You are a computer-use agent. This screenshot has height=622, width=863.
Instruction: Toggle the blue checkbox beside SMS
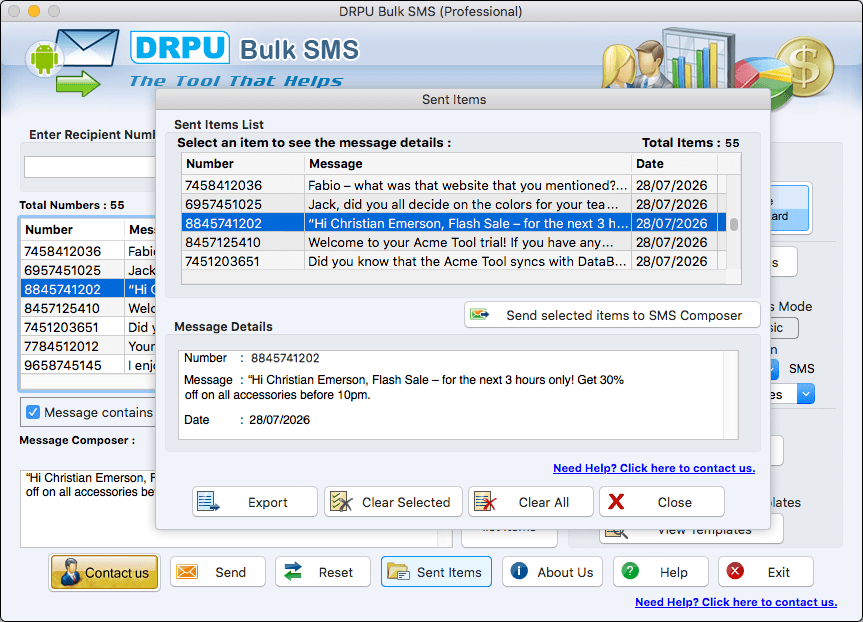click(x=775, y=369)
